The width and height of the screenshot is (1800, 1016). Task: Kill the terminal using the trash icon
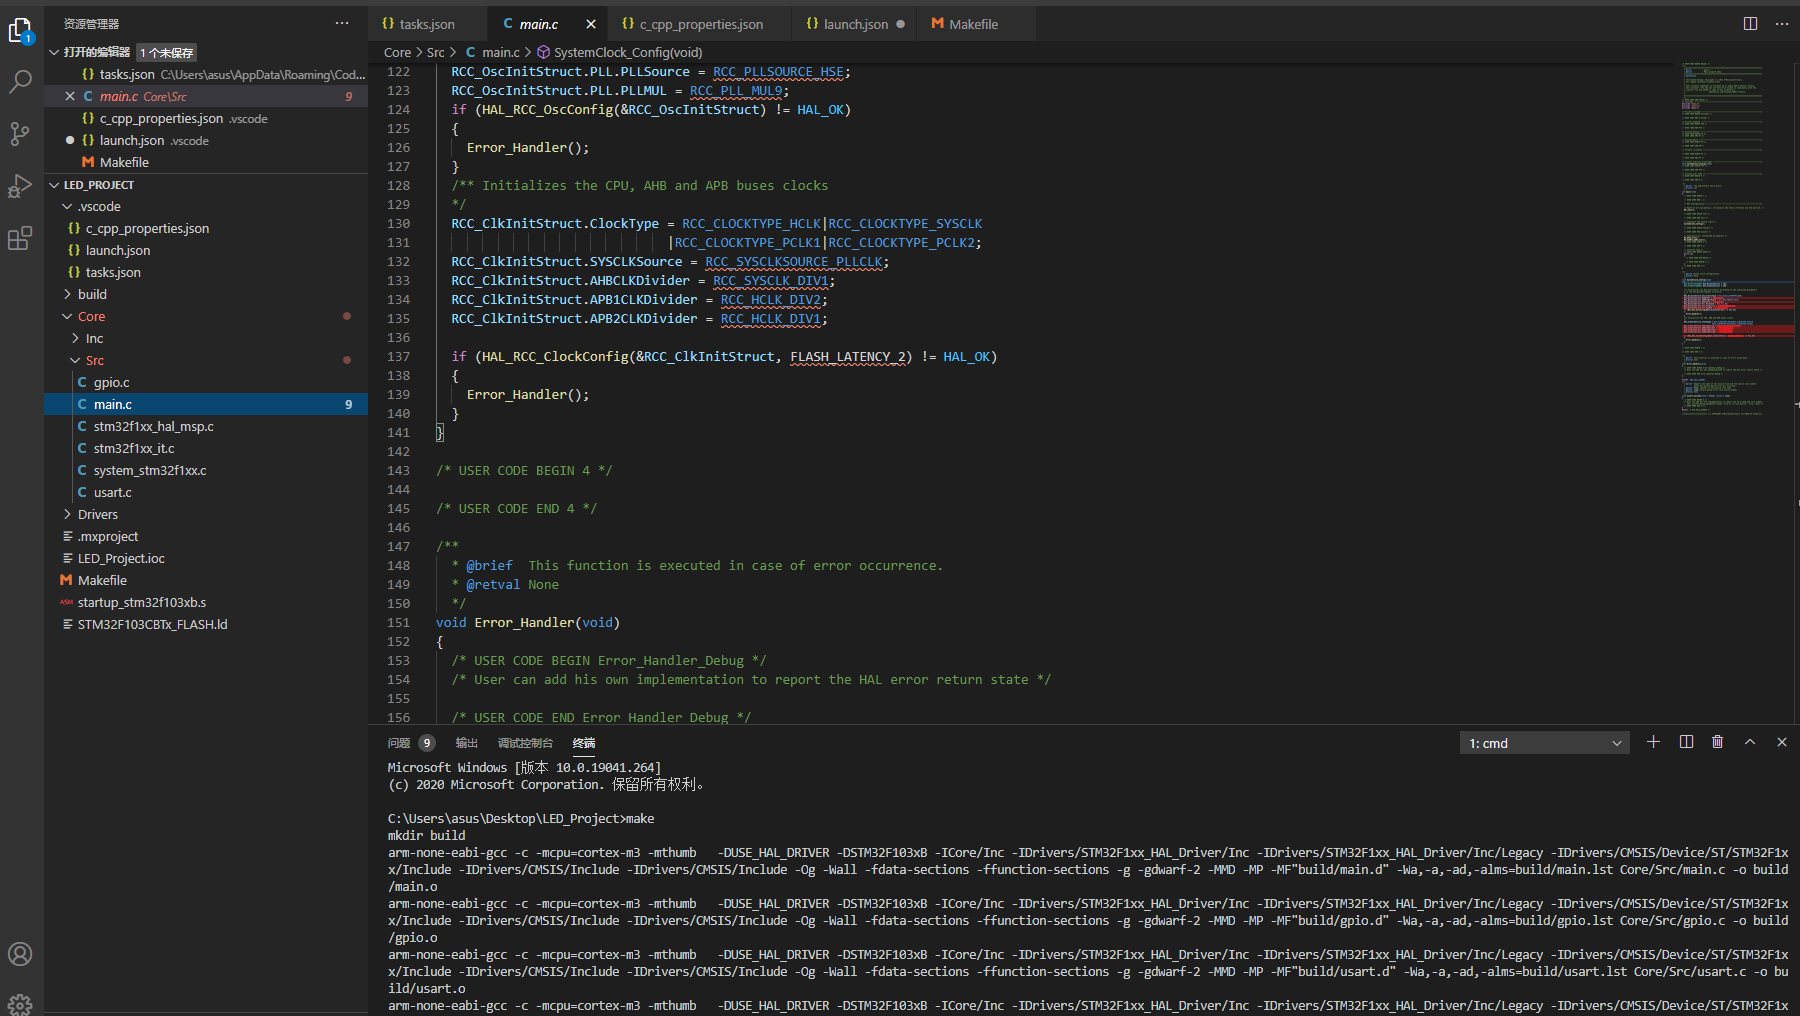click(1718, 742)
